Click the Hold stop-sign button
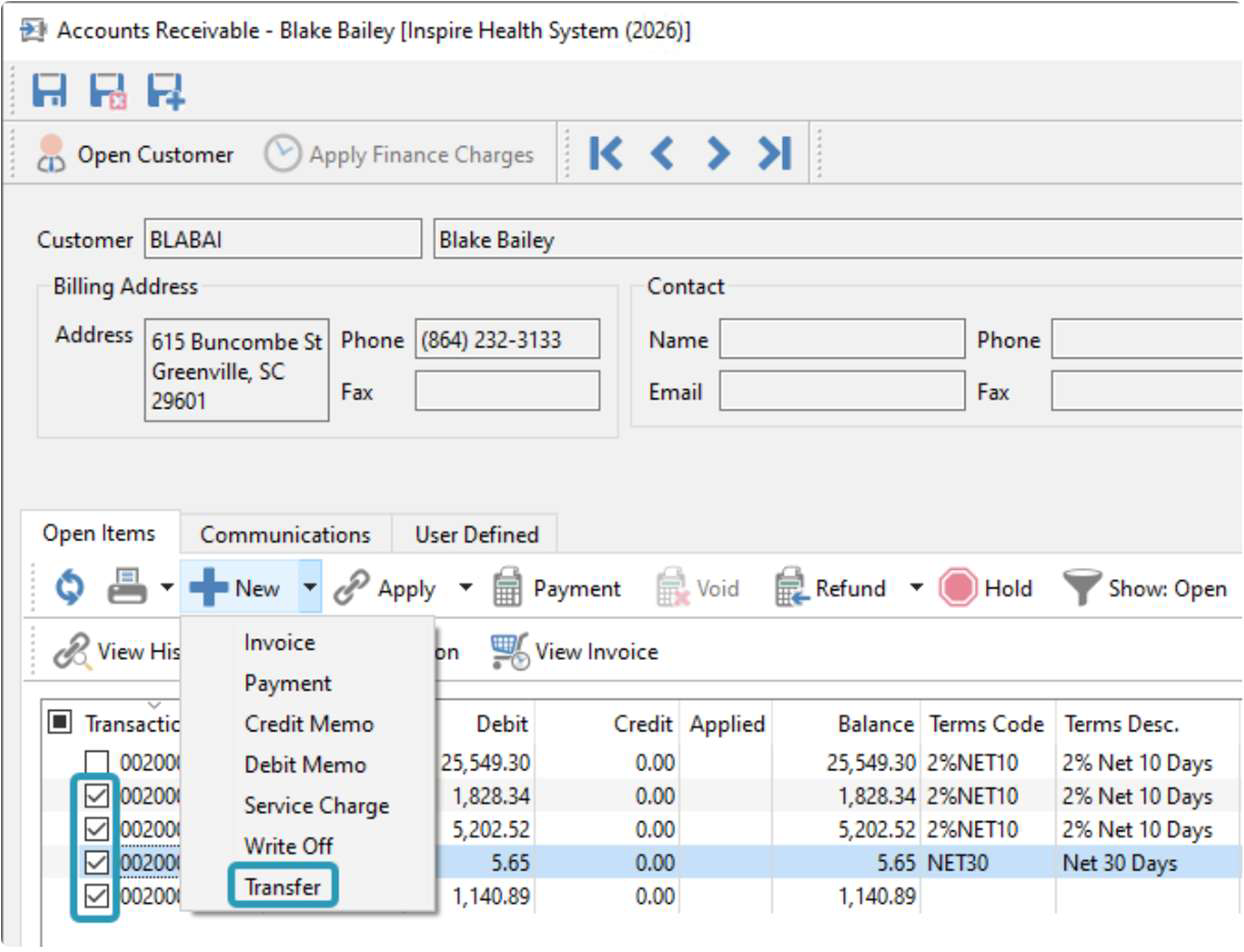 tap(986, 588)
